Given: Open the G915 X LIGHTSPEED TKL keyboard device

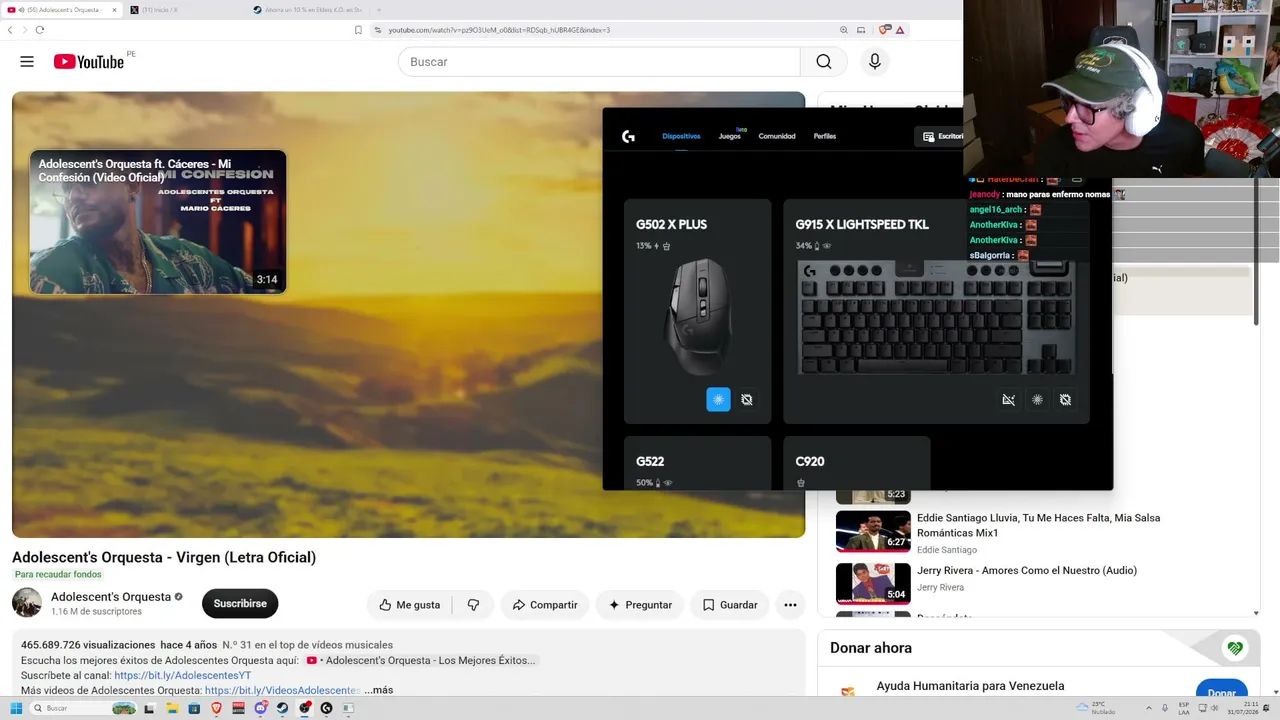Looking at the screenshot, I should [x=936, y=317].
